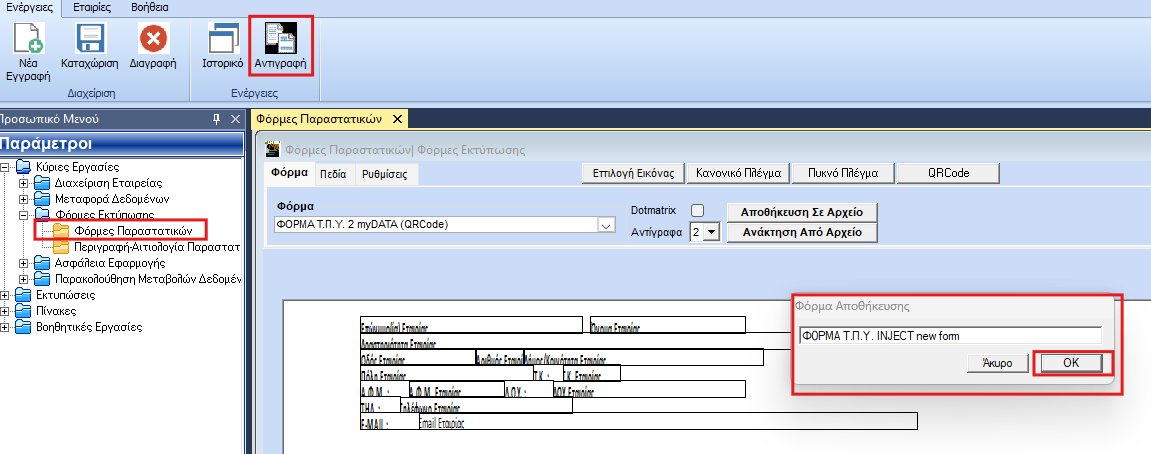Viewport: 1151px width, 454px height.
Task: Open the Αντίγραφα copies dropdown
Action: pyautogui.click(x=711, y=232)
